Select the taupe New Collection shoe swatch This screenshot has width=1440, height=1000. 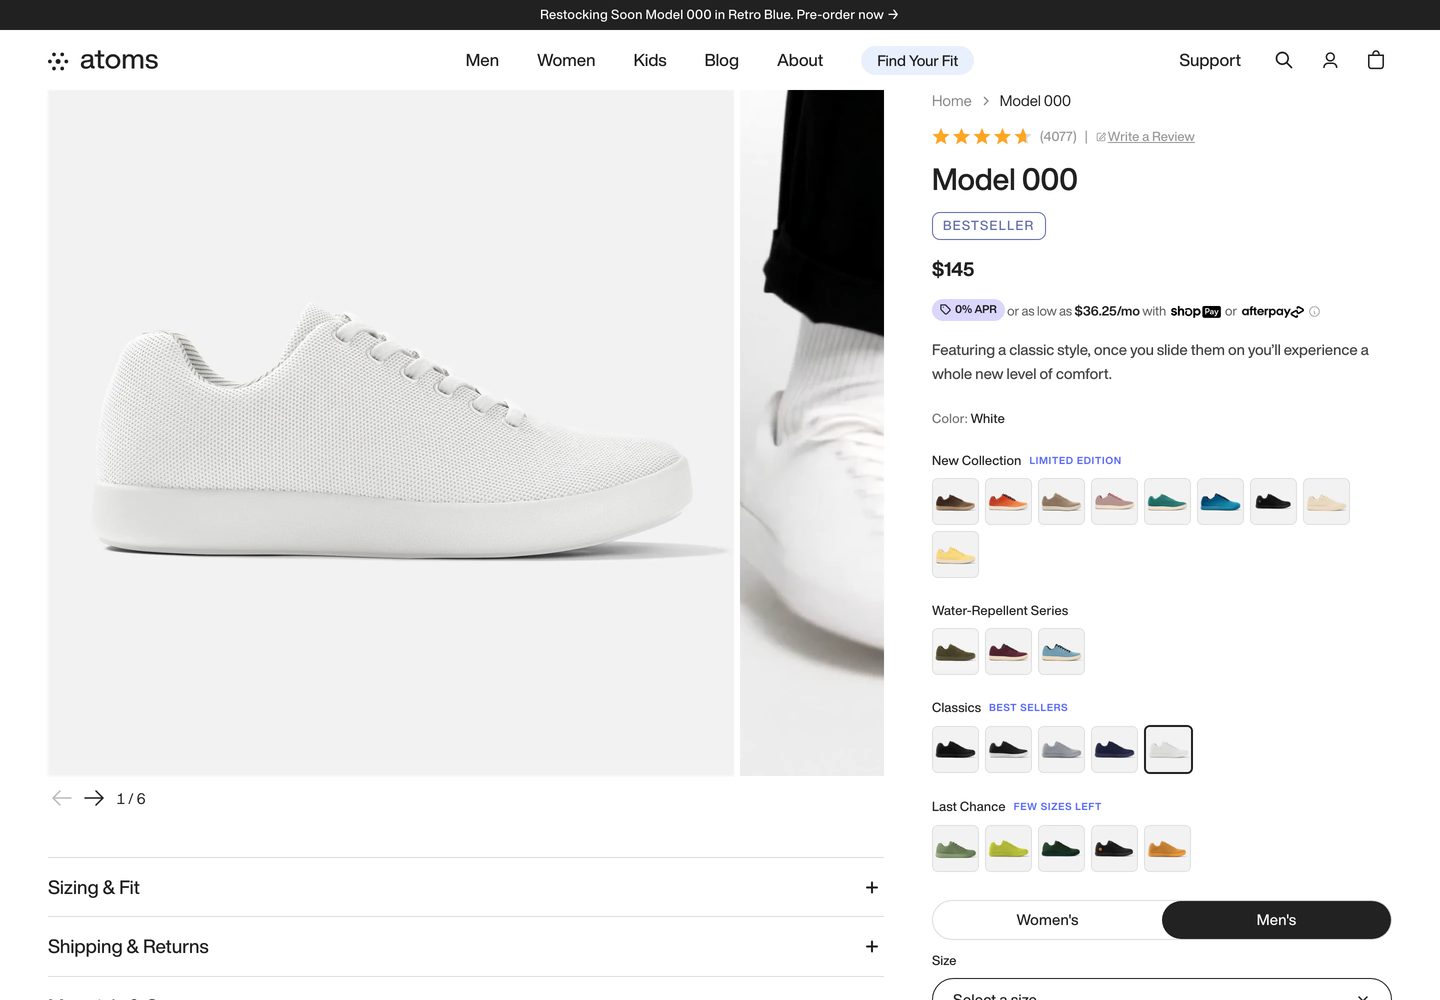click(1061, 502)
